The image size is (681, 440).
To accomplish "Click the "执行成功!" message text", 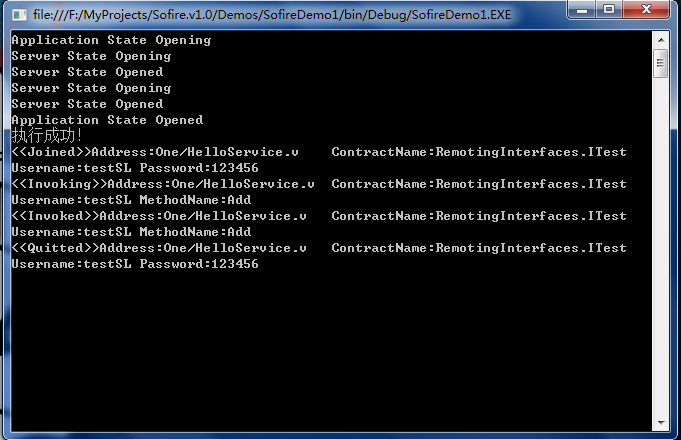I will coord(47,136).
